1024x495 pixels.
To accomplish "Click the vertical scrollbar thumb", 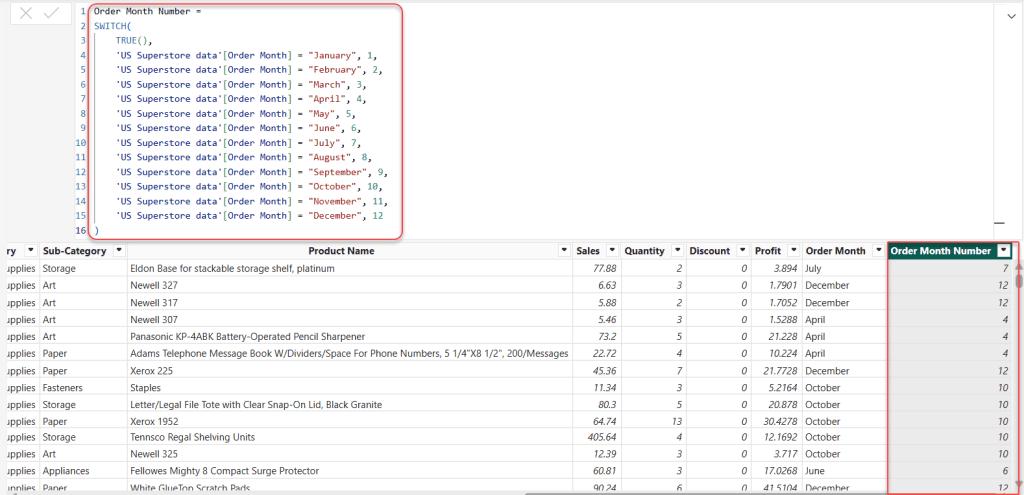I will point(1019,281).
